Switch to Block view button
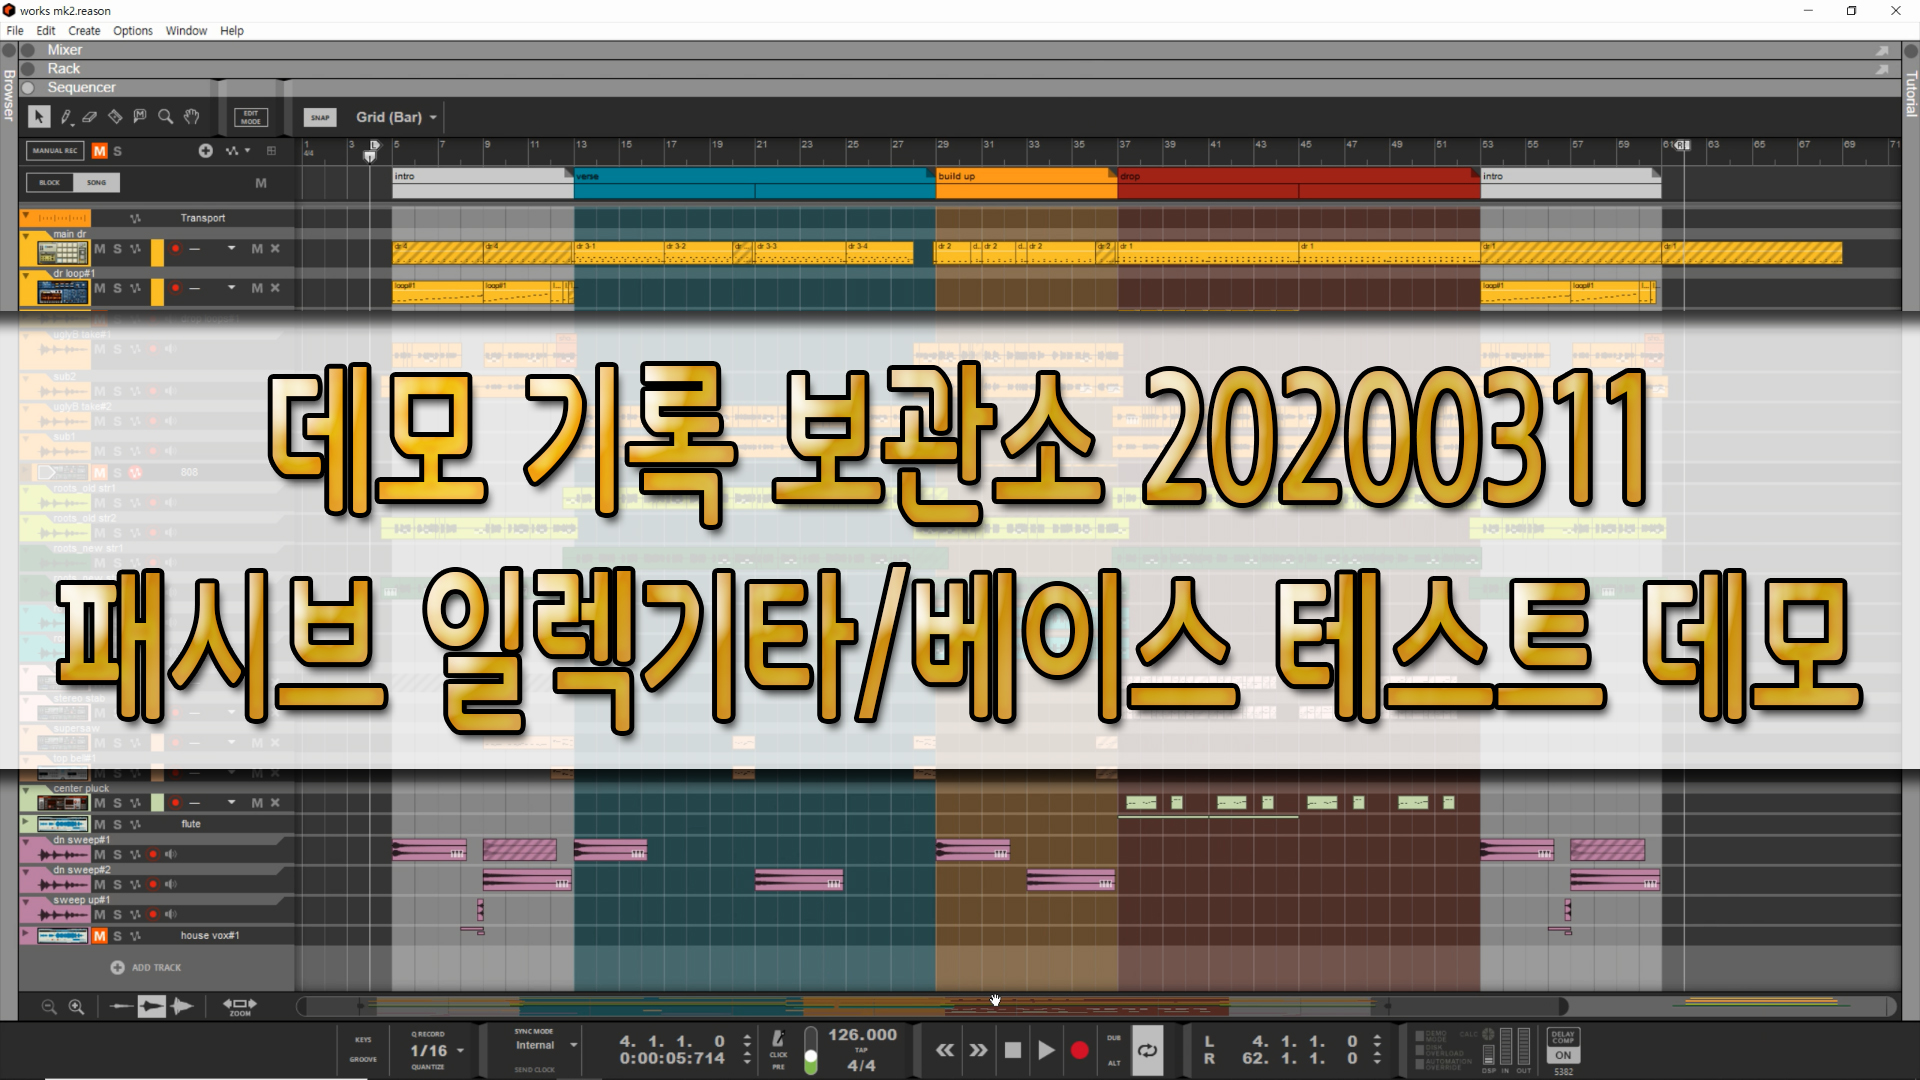The height and width of the screenshot is (1080, 1920). pos(50,183)
